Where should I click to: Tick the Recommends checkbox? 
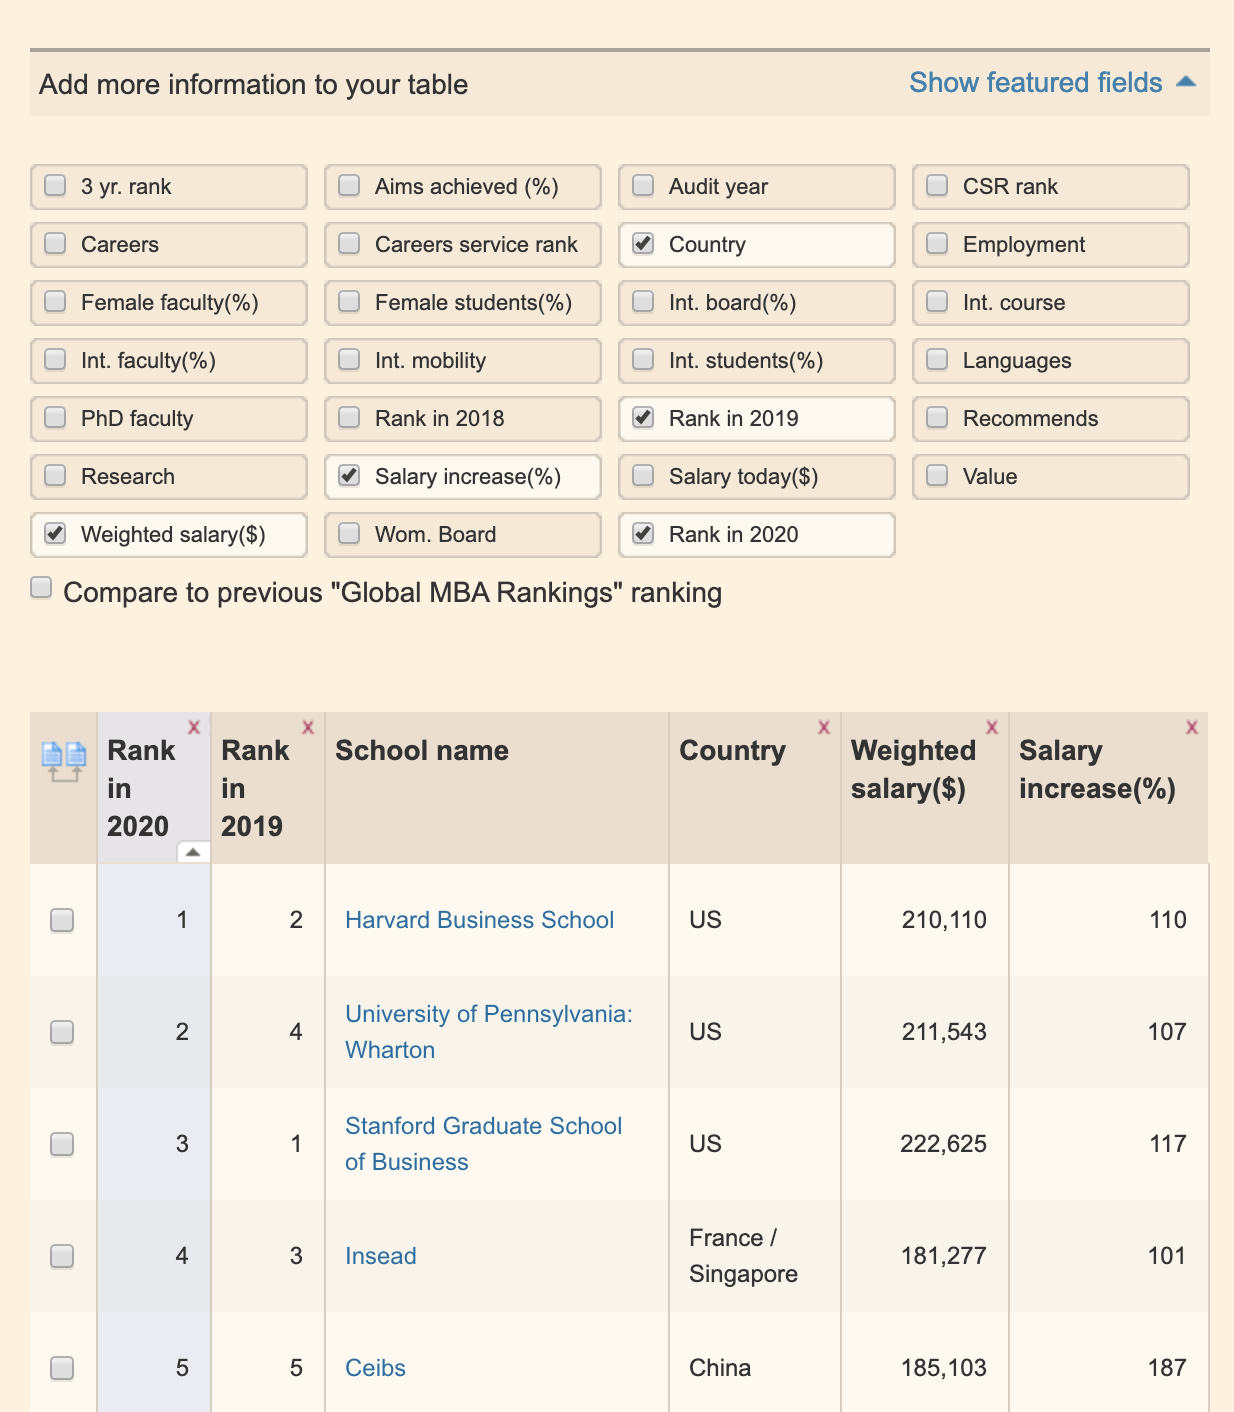pos(938,418)
